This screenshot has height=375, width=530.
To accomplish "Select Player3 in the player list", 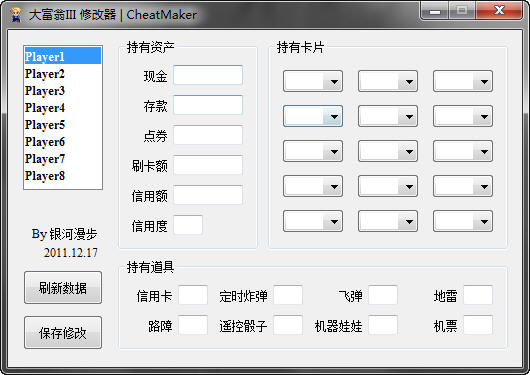I will (63, 90).
